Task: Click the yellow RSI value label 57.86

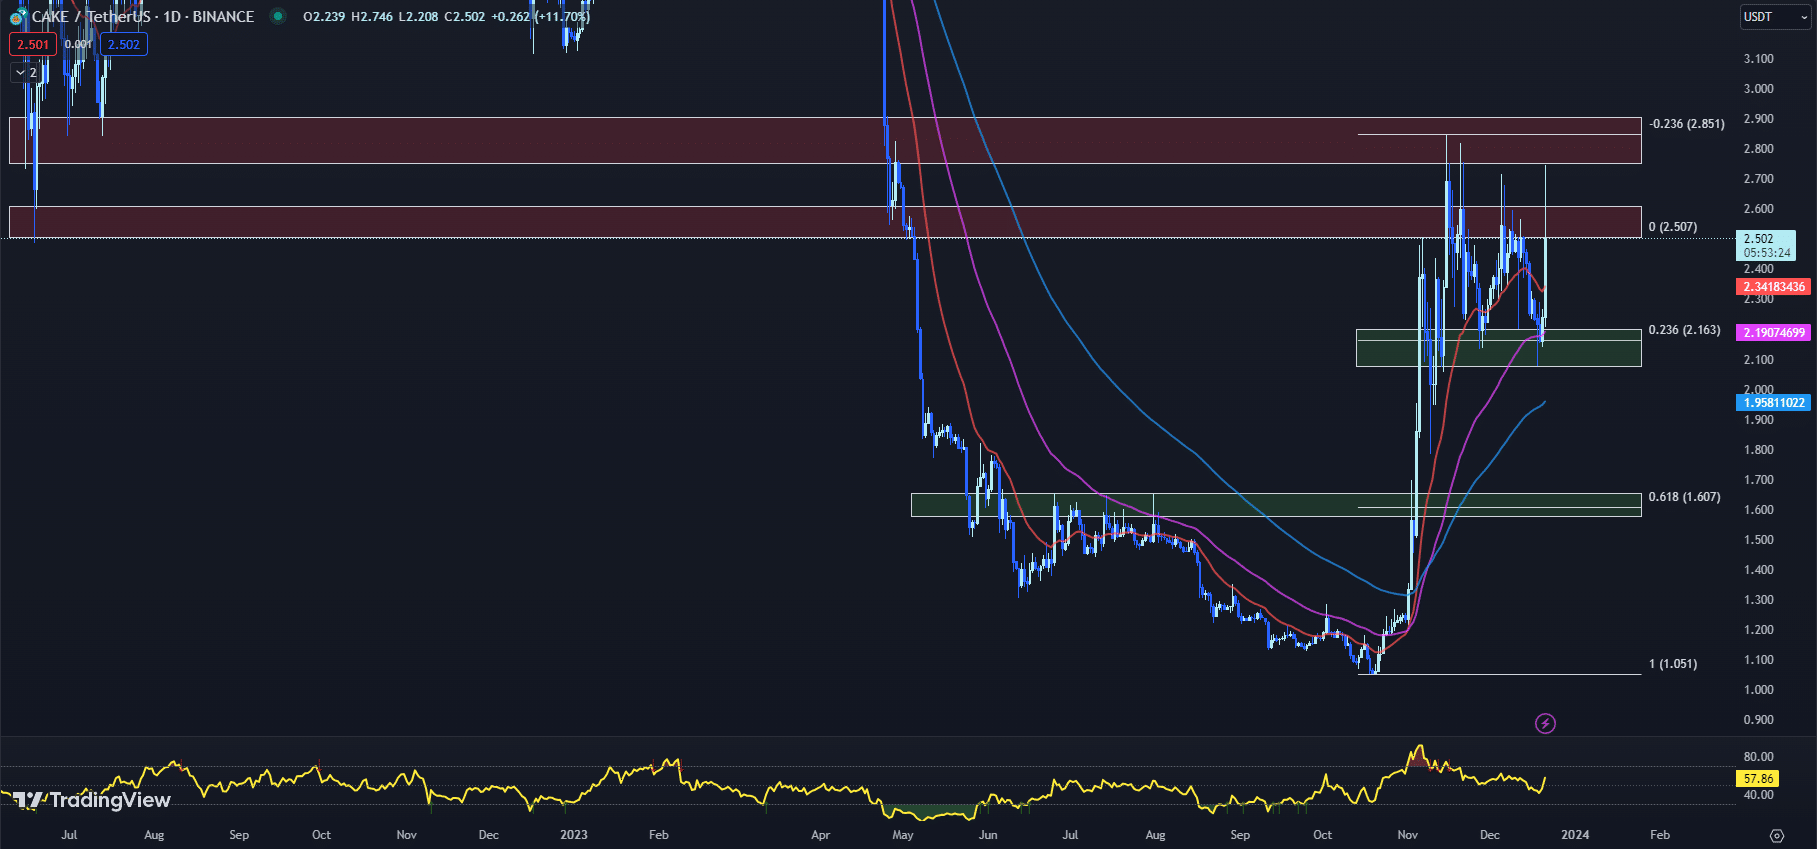Action: pos(1758,779)
